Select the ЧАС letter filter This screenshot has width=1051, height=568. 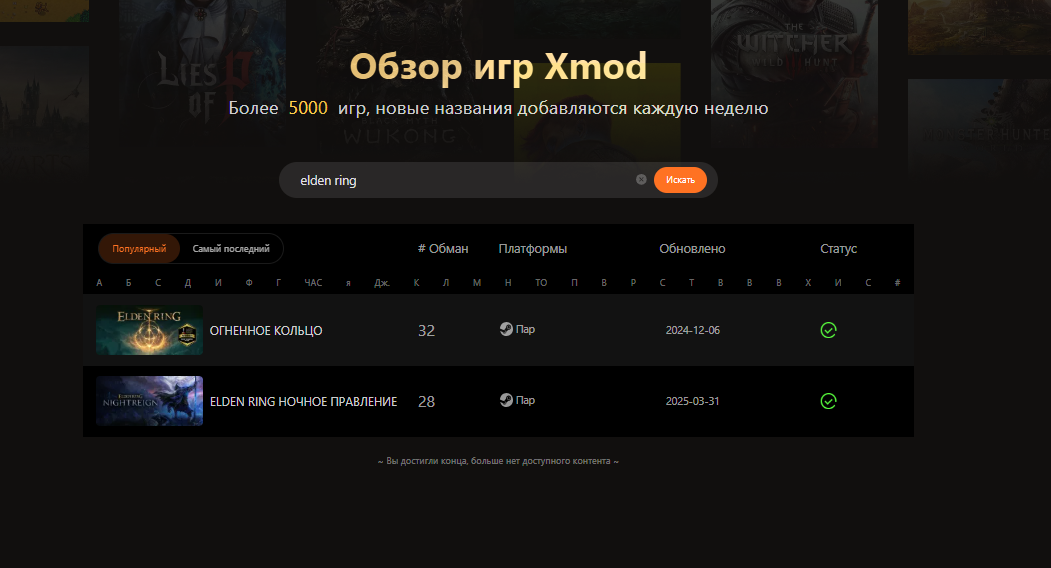[313, 283]
